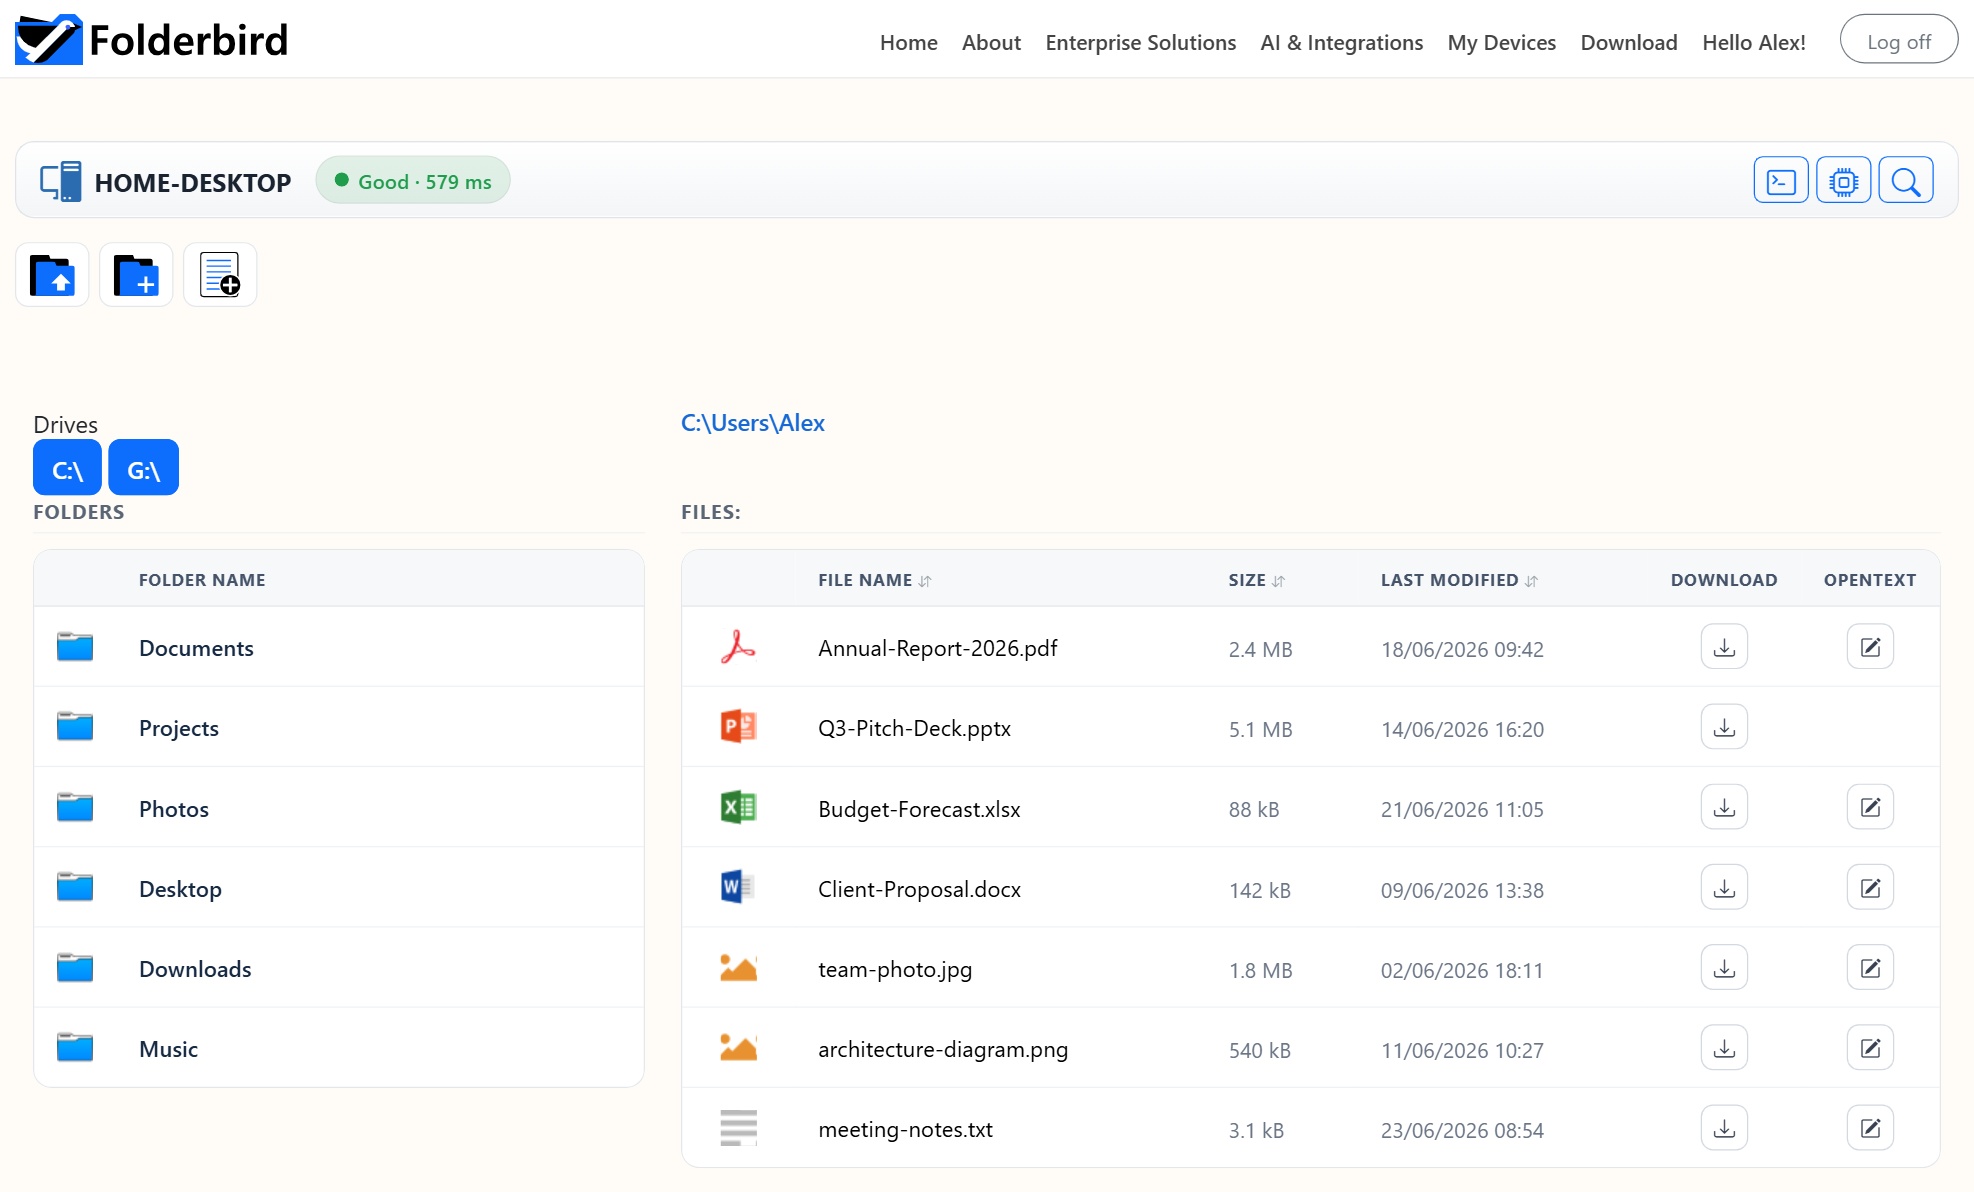The image size is (1974, 1192).
Task: Open the Projects folder
Action: point(178,728)
